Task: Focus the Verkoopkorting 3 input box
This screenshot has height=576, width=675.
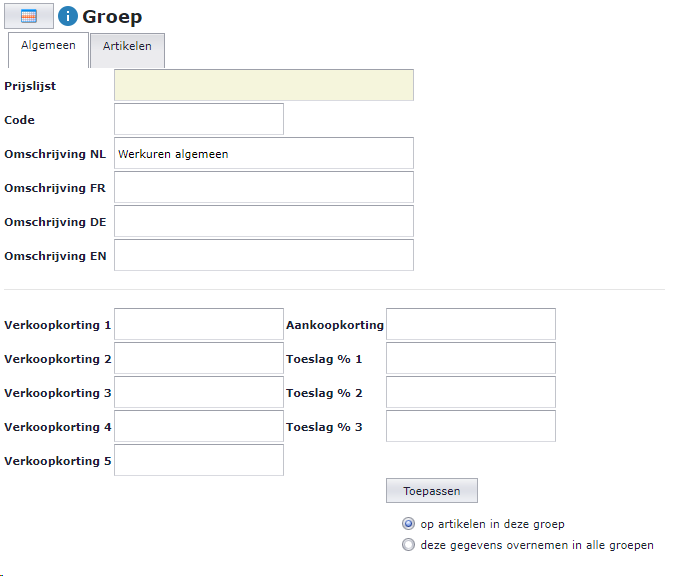Action: 199,392
